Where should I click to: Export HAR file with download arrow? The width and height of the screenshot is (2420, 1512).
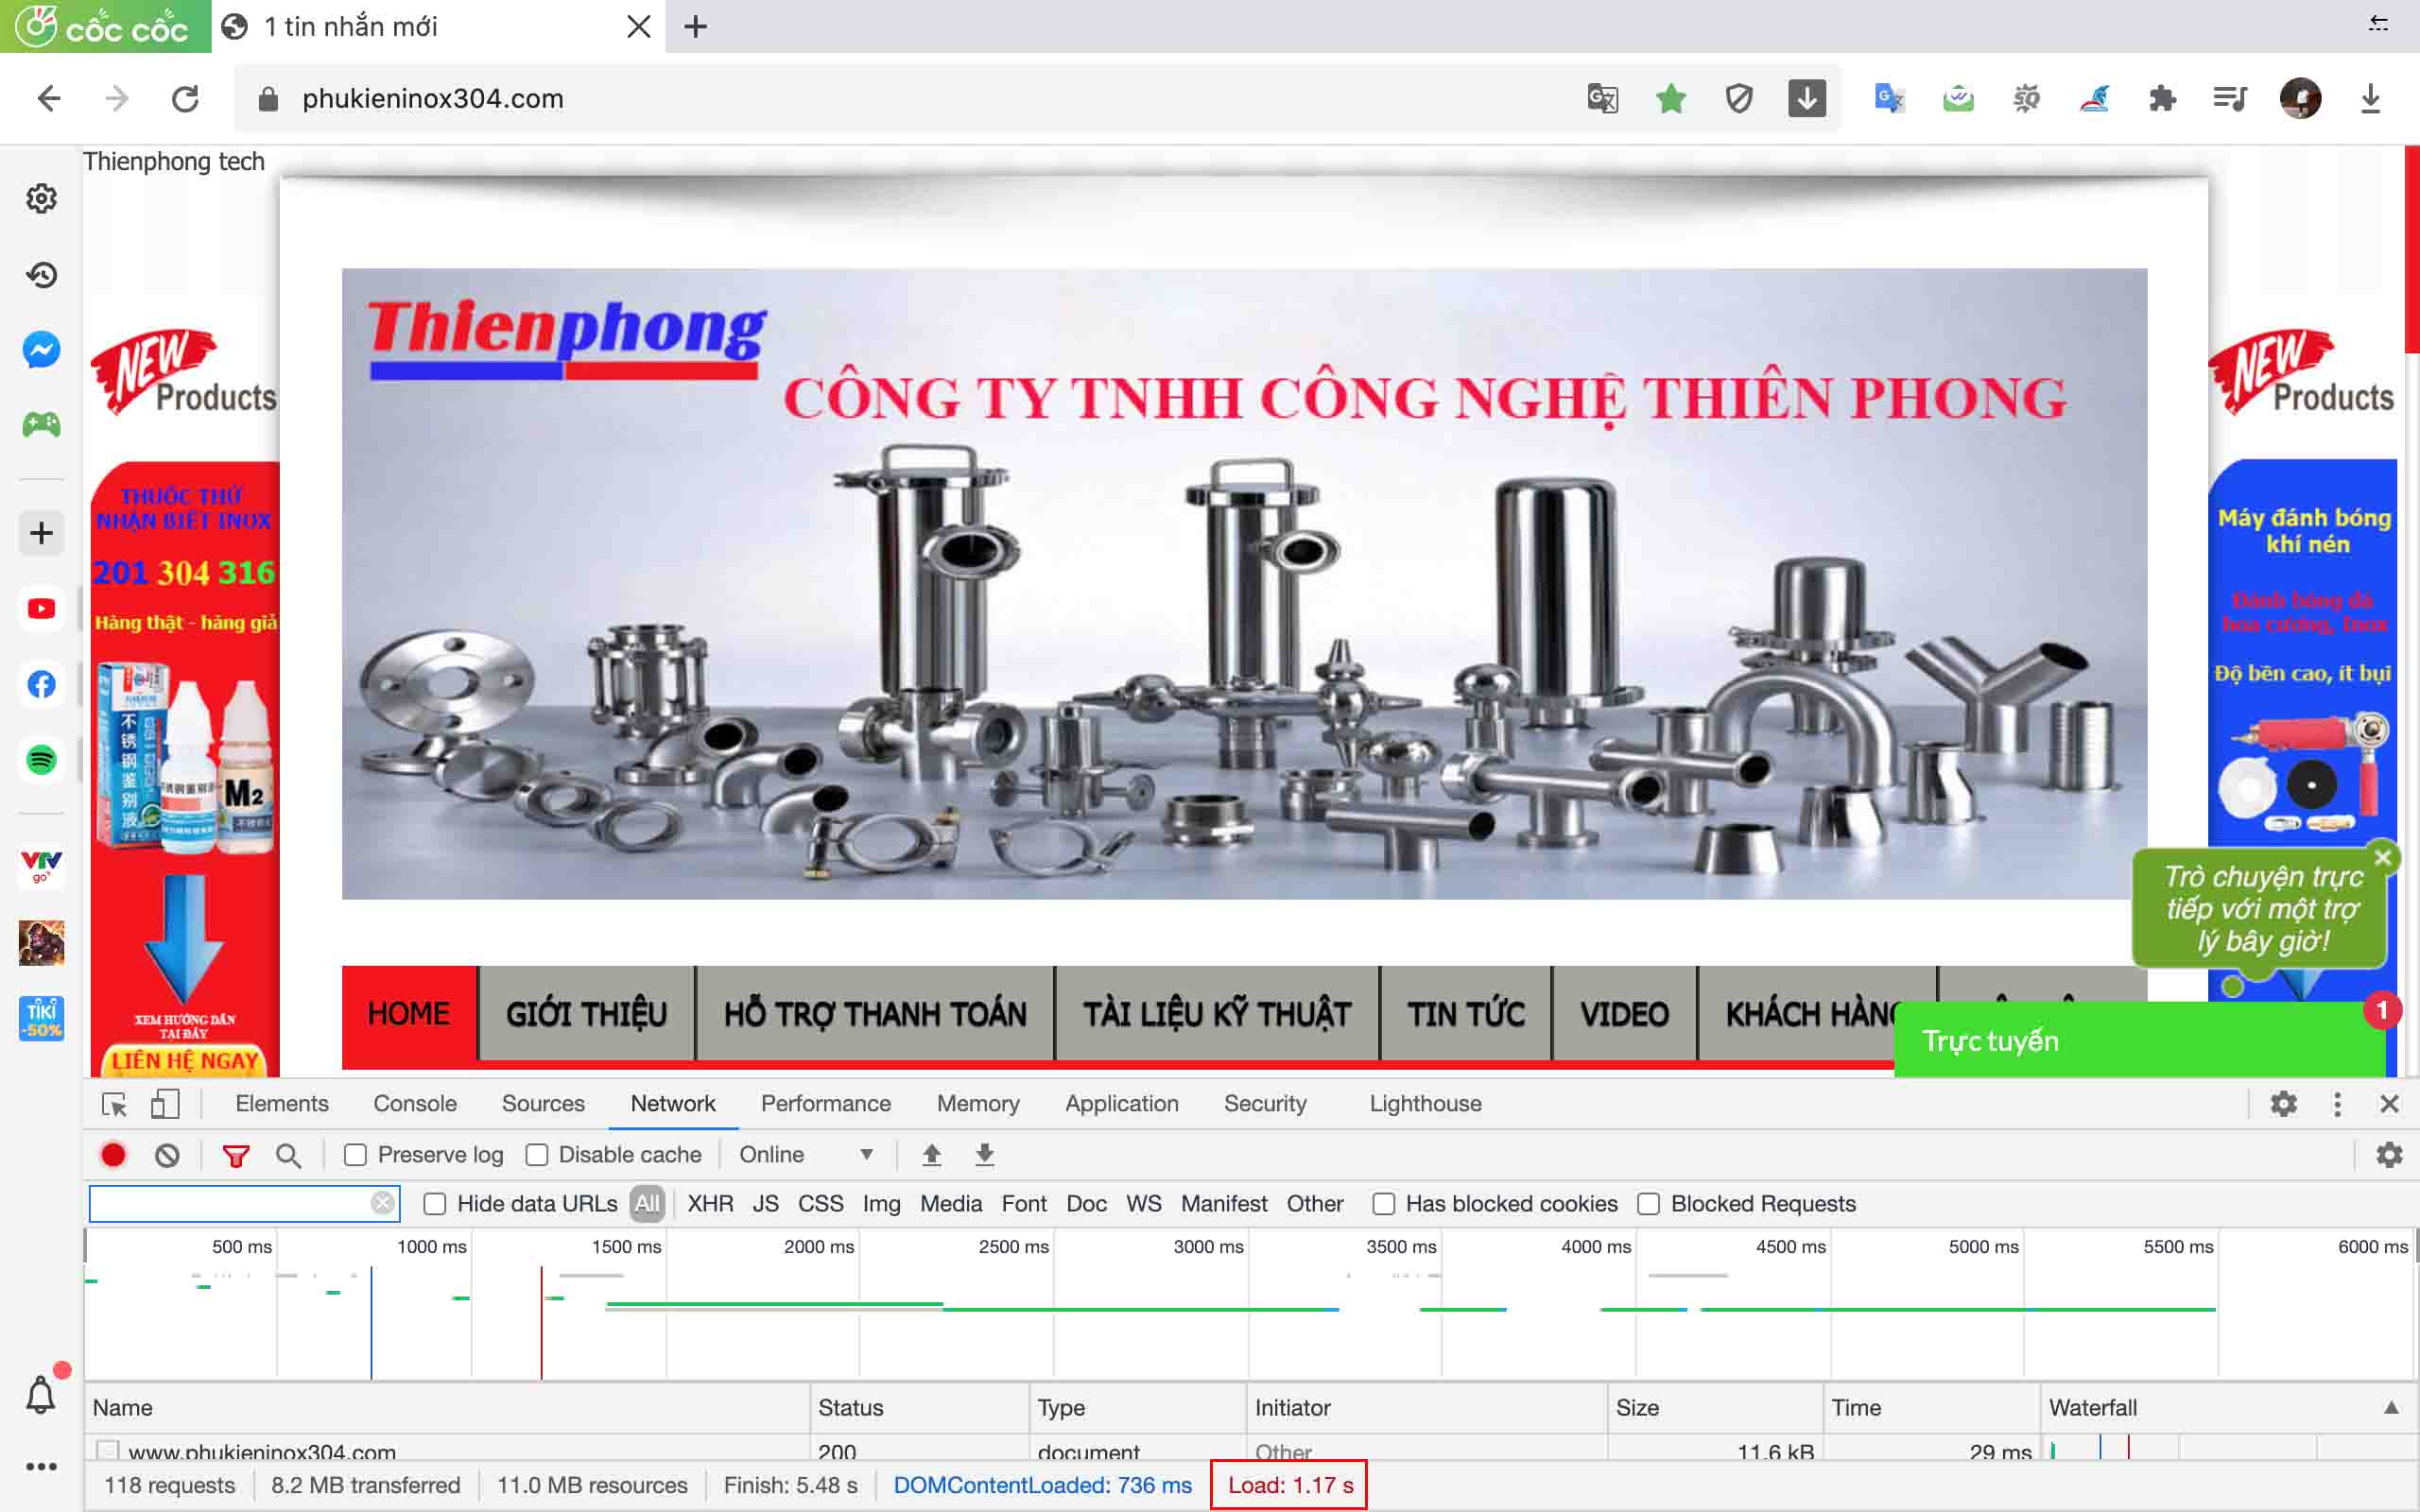pyautogui.click(x=985, y=1155)
